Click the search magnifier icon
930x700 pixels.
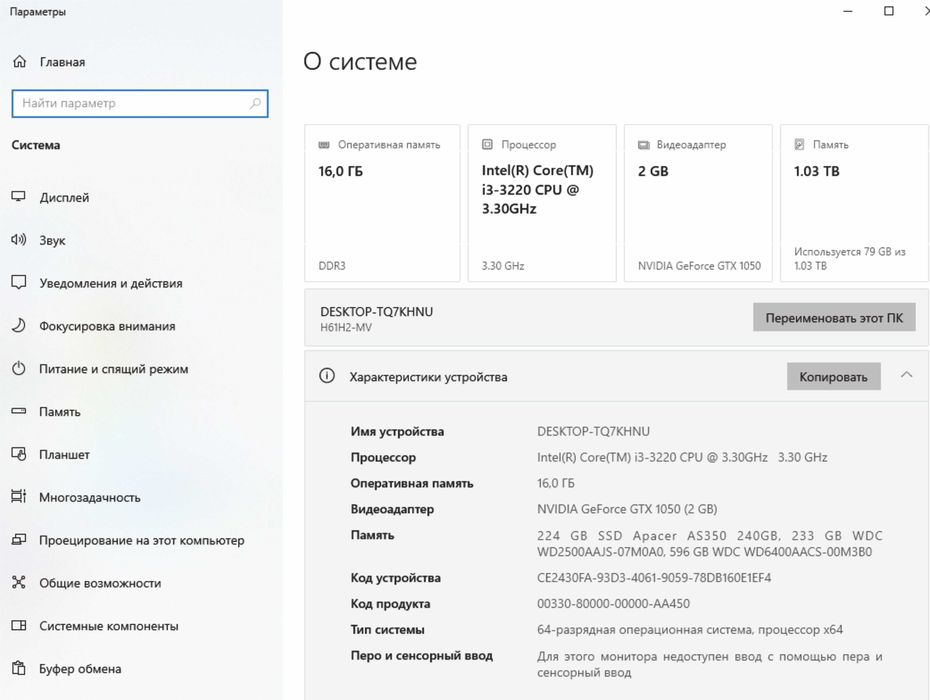[256, 103]
